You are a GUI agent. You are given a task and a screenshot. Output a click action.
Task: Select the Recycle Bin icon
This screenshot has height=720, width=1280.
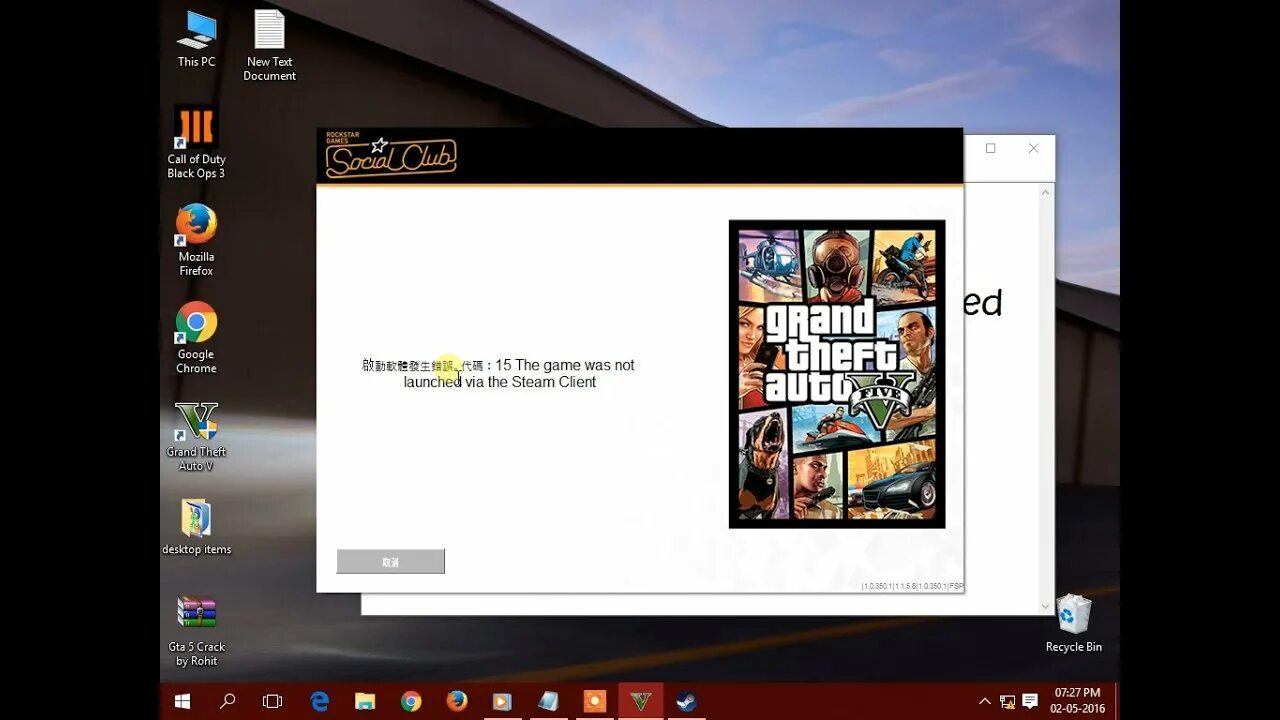coord(1074,623)
